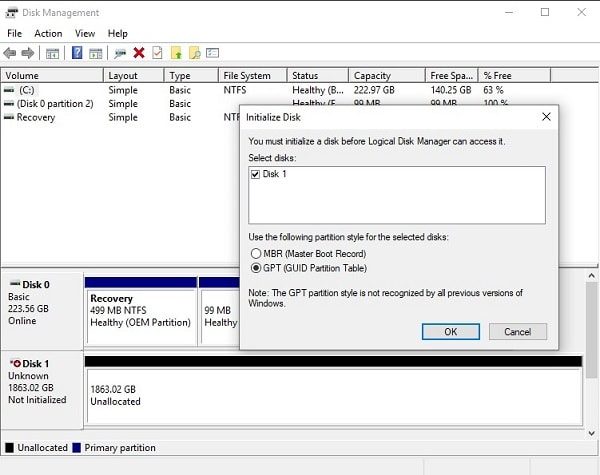Open the View menu

click(85, 34)
